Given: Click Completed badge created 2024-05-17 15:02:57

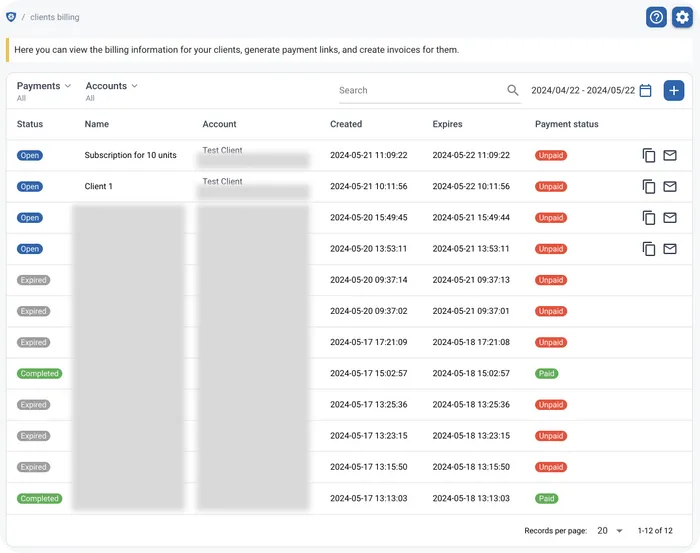Looking at the screenshot, I should point(39,374).
